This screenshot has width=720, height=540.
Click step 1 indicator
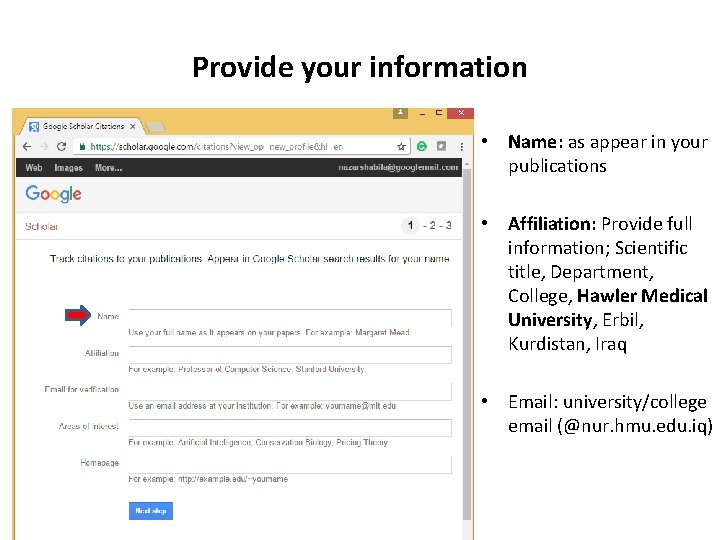click(x=411, y=225)
